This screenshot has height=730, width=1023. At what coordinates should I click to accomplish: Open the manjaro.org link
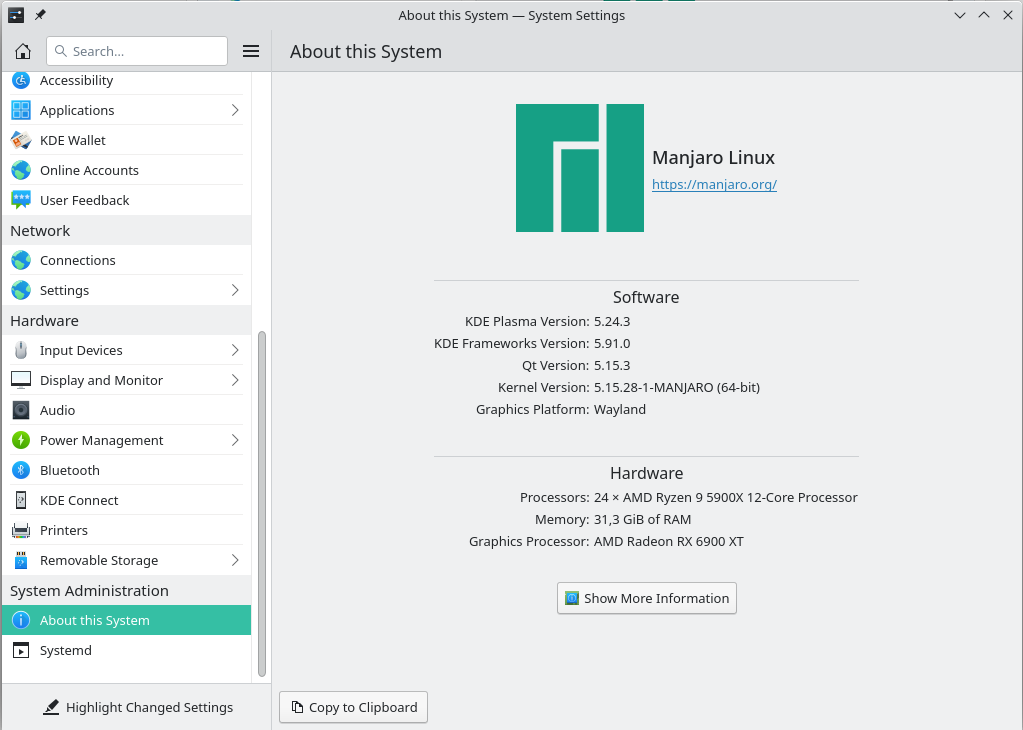(714, 185)
